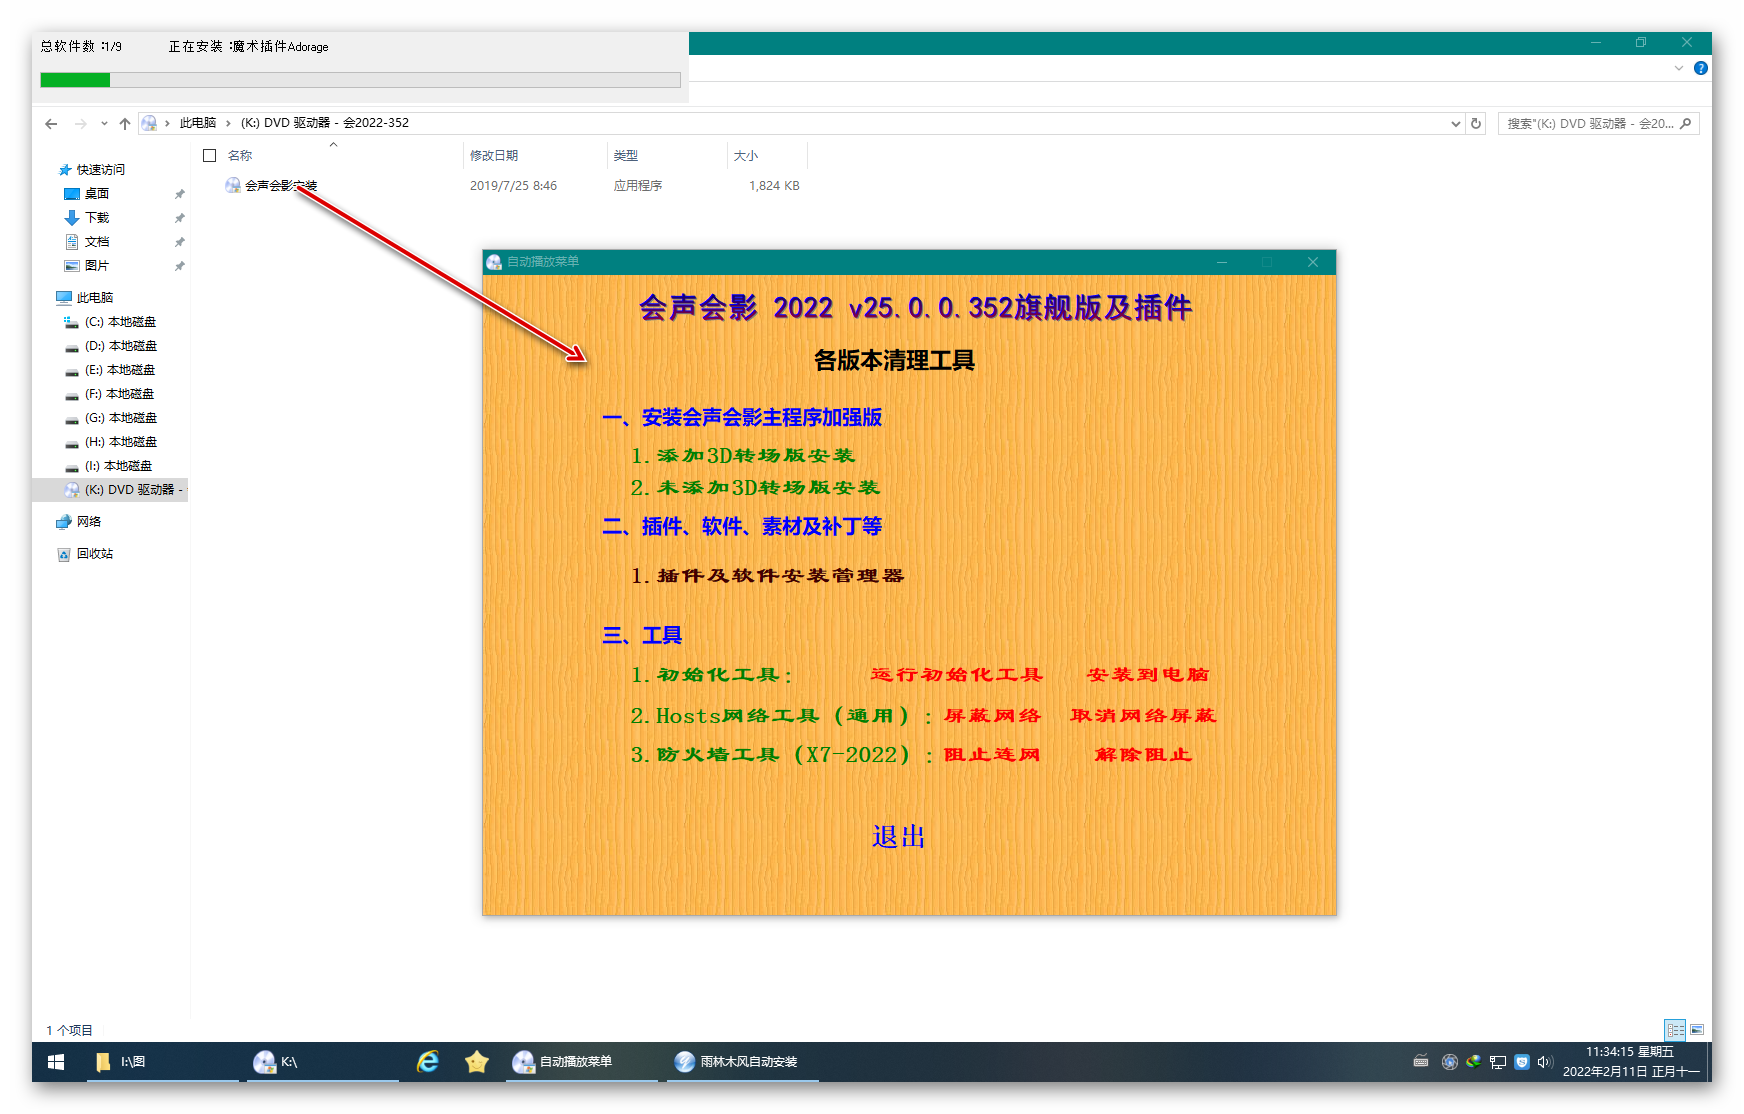Image resolution: width=1744 pixels, height=1114 pixels.
Task: Switch to large icons view at bottom right
Action: (x=1697, y=1030)
